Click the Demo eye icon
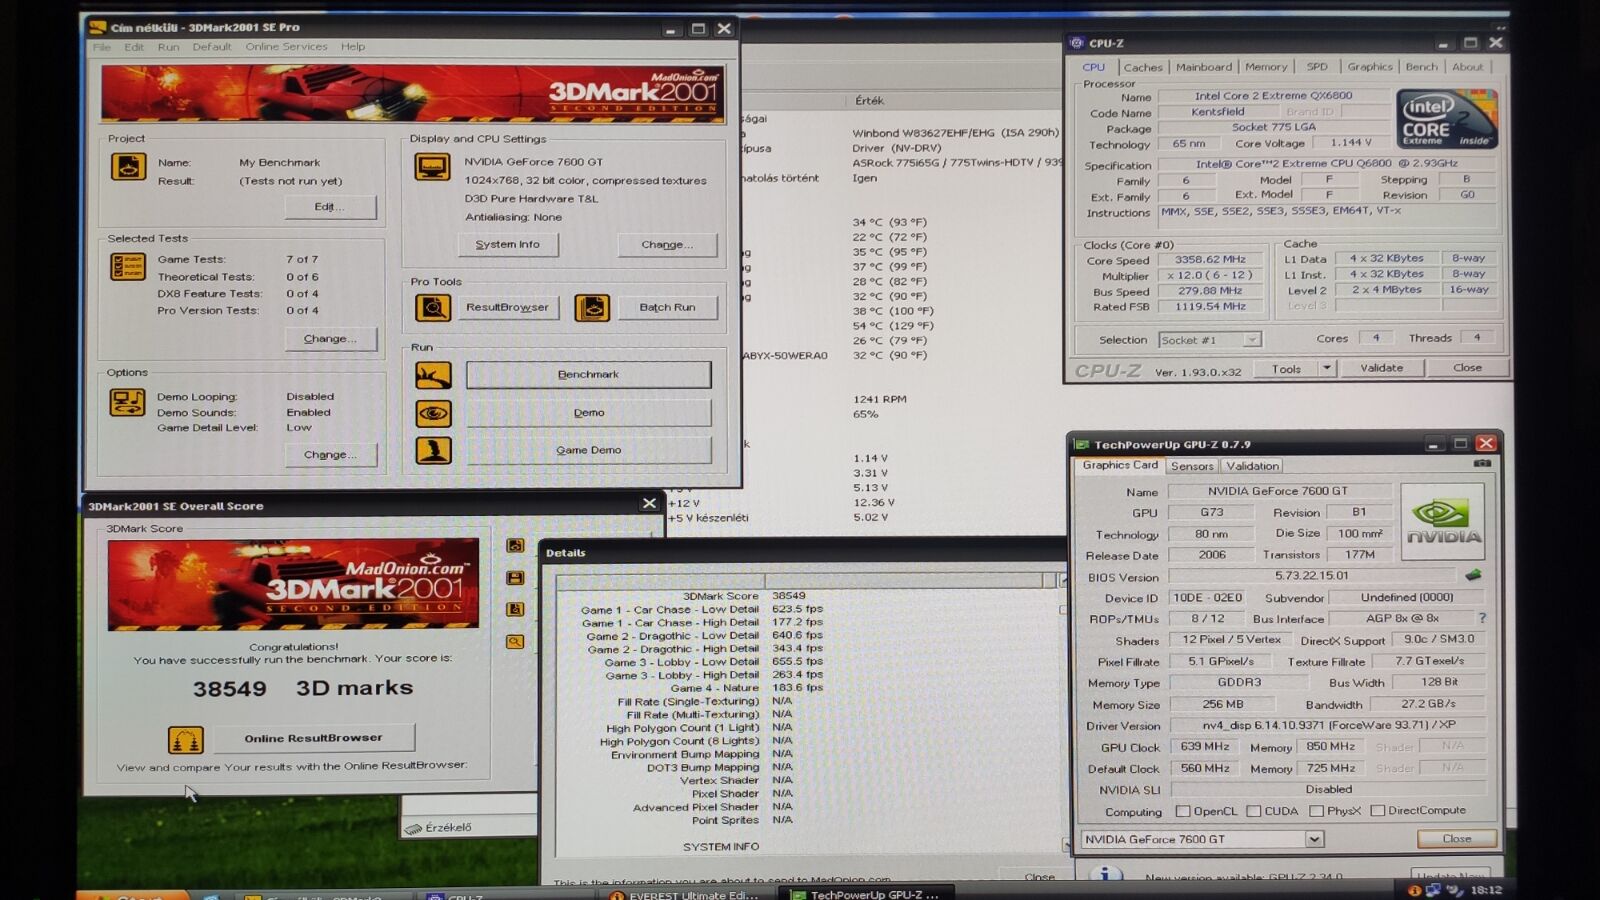This screenshot has height=900, width=1600. click(433, 413)
